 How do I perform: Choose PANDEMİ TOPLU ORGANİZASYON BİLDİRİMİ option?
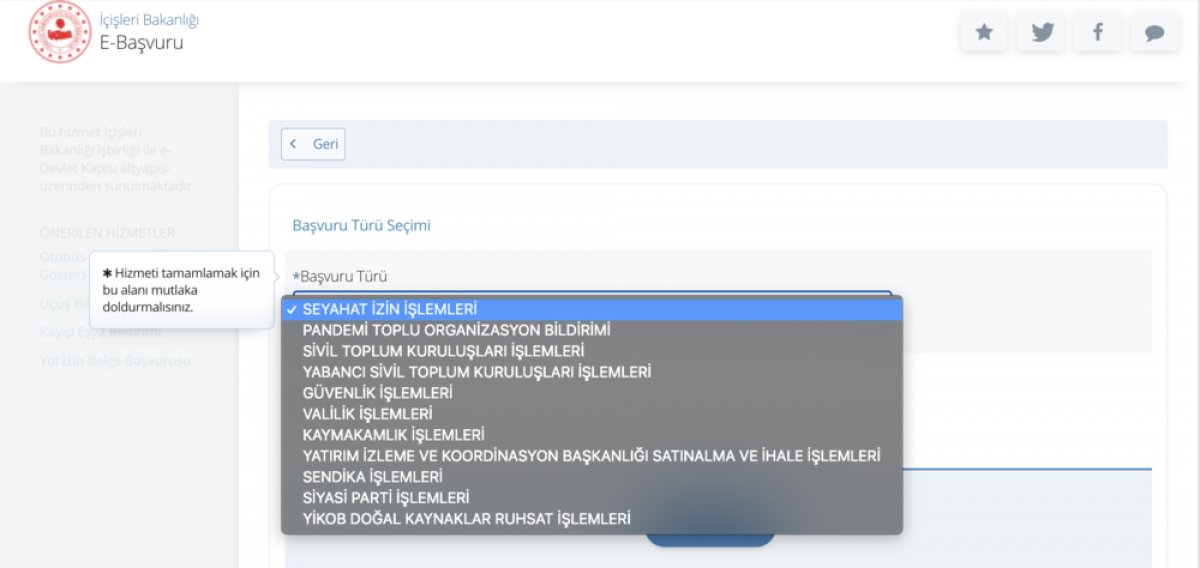tap(456, 330)
